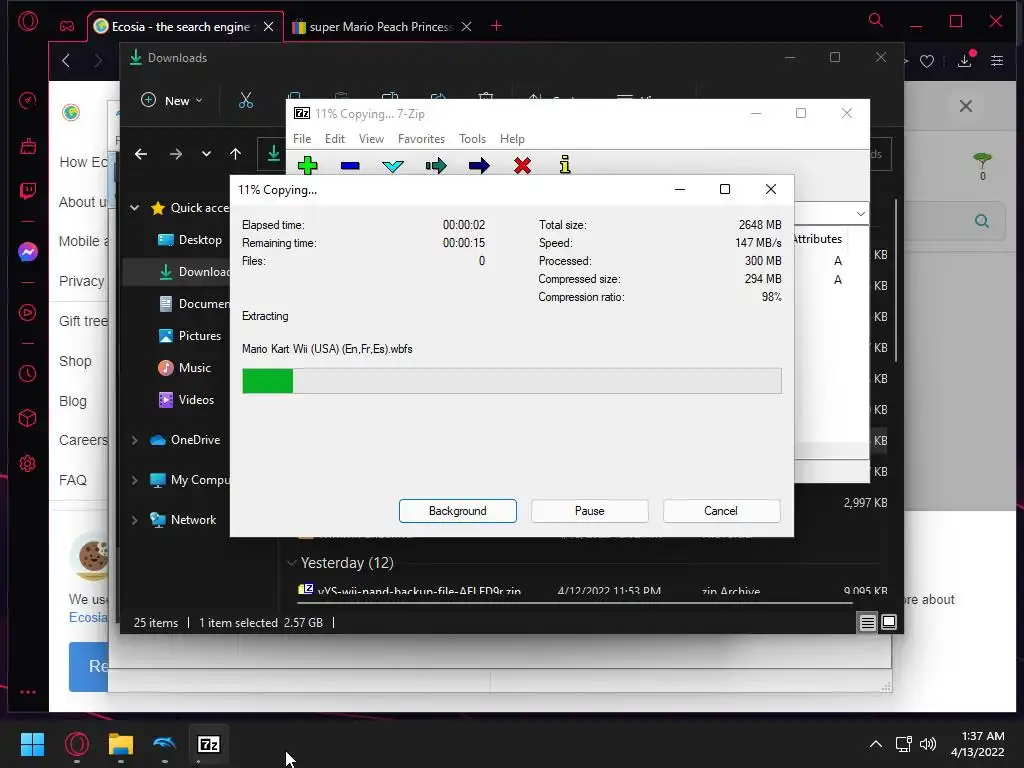Open the File menu in 7-Zip

(x=302, y=138)
